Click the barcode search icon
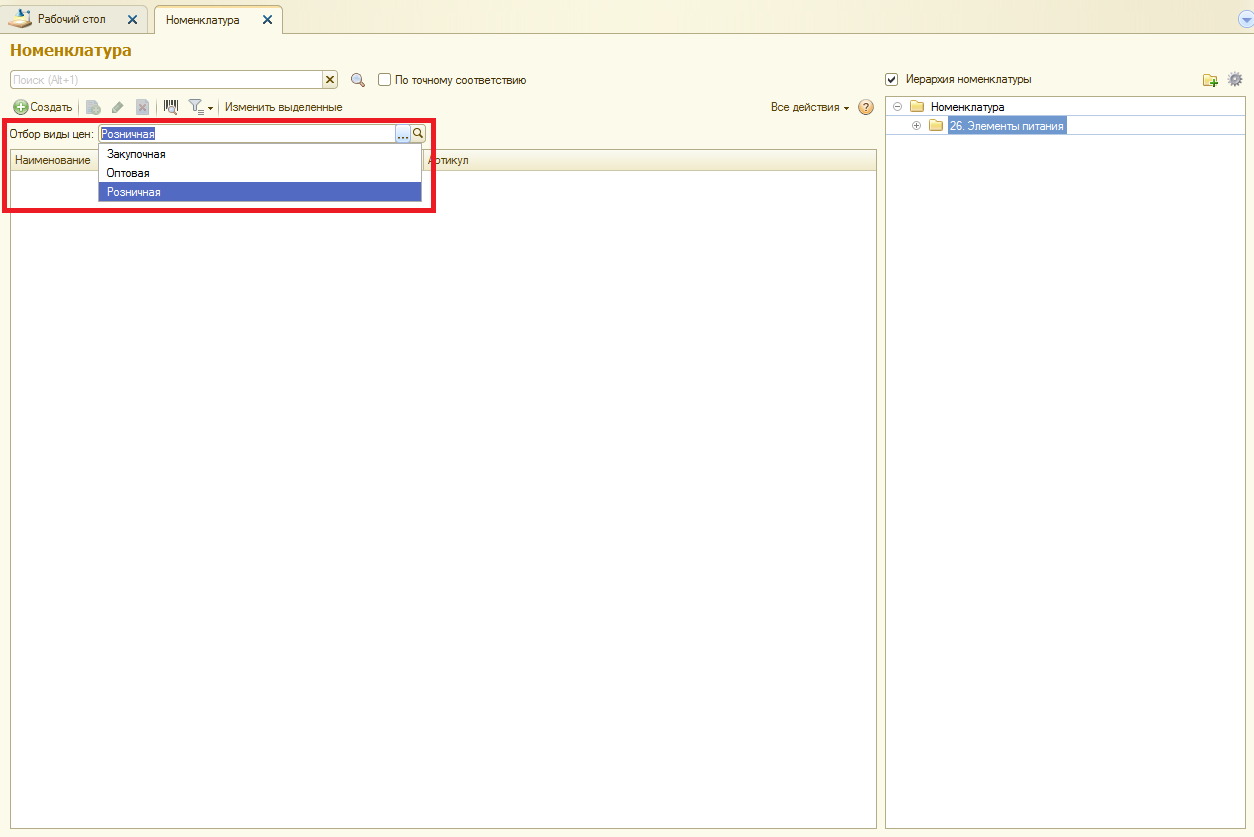 pos(171,107)
